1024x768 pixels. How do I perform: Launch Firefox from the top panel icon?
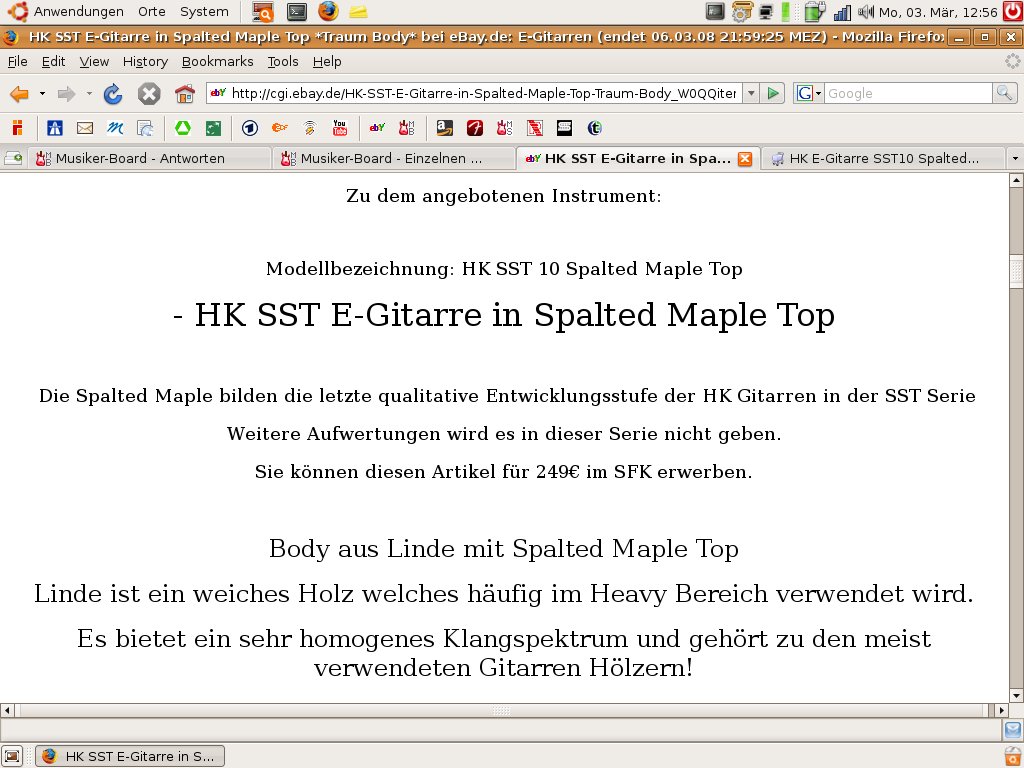(x=328, y=11)
